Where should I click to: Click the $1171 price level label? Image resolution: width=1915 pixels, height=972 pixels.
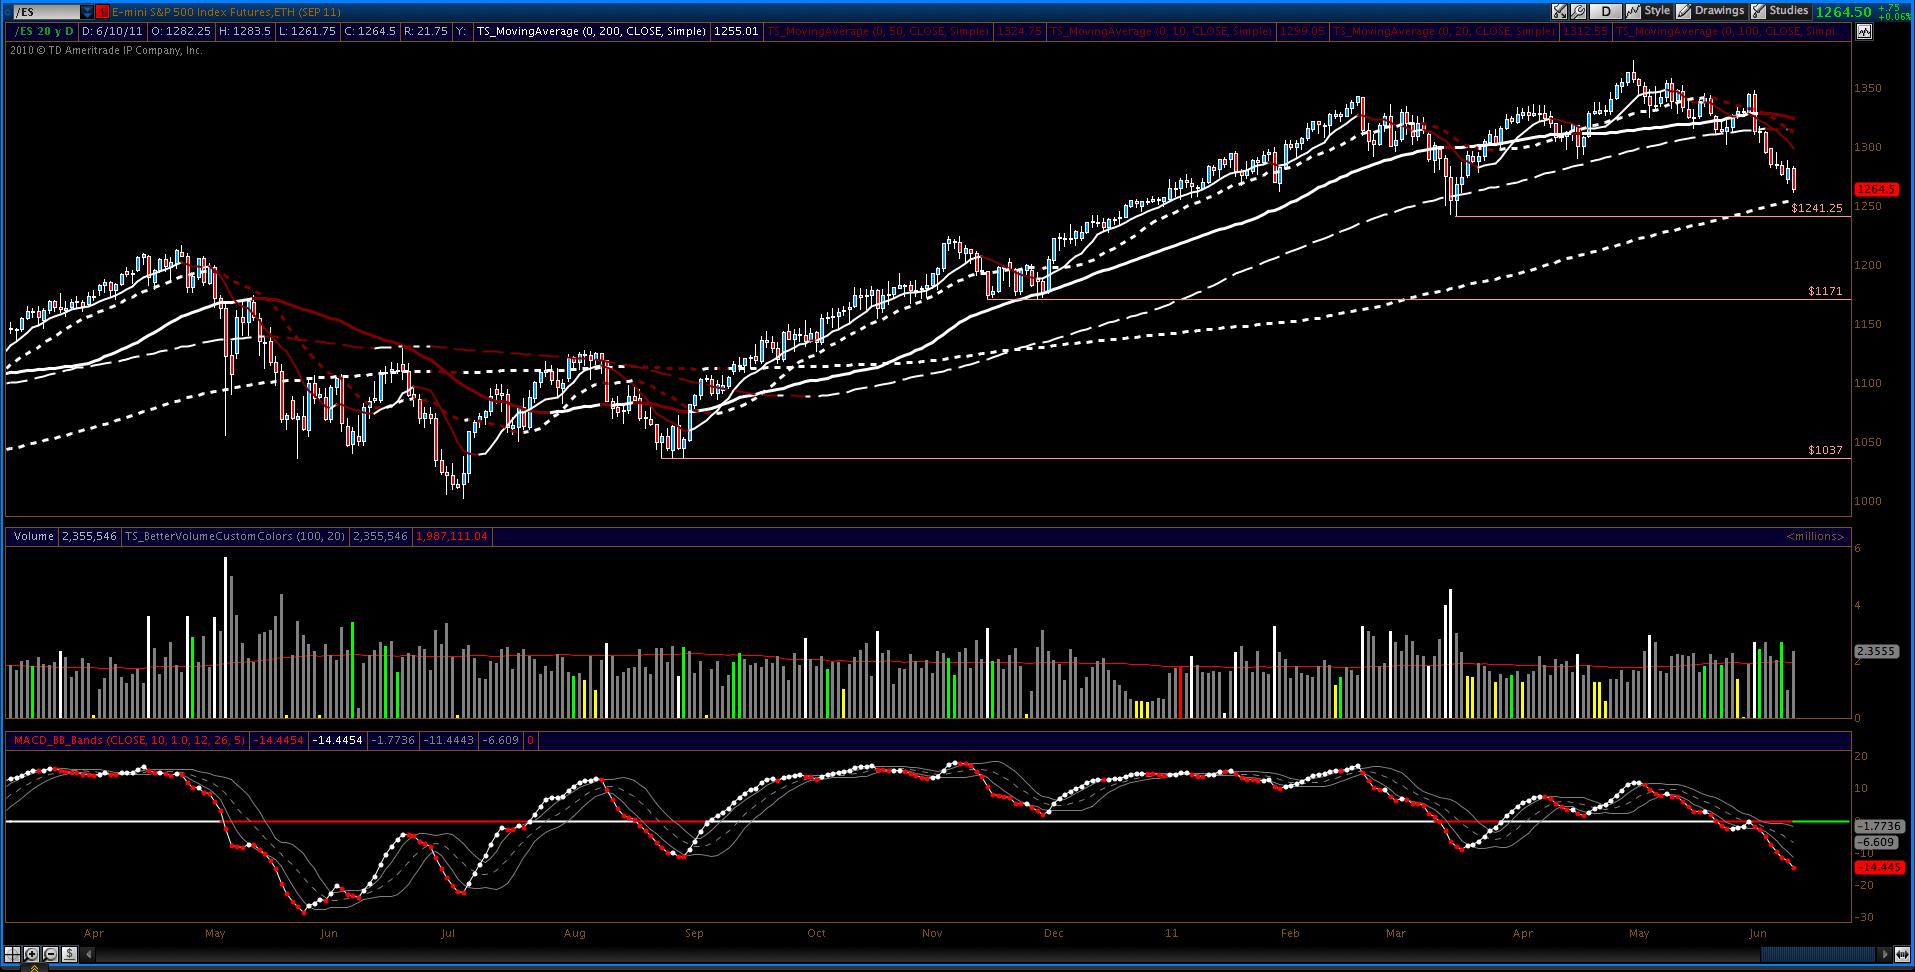point(1825,292)
